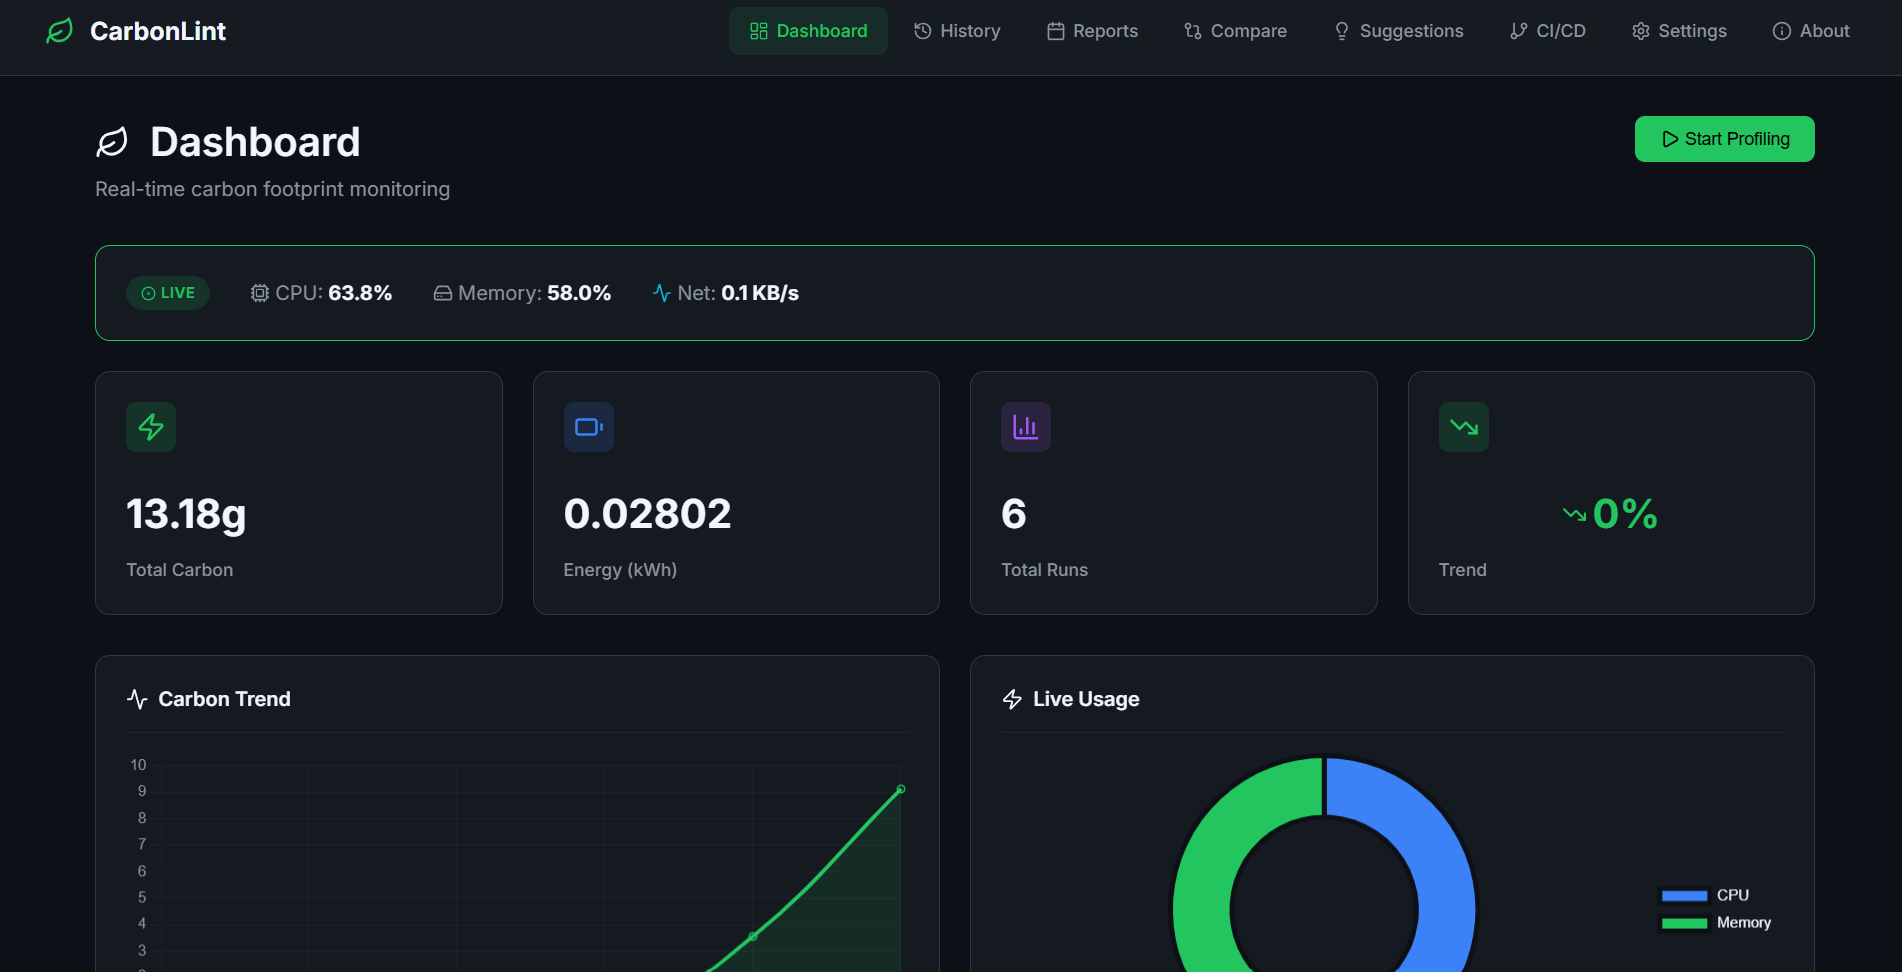
Task: Click the Suggestions lightbulb icon
Action: tap(1342, 31)
